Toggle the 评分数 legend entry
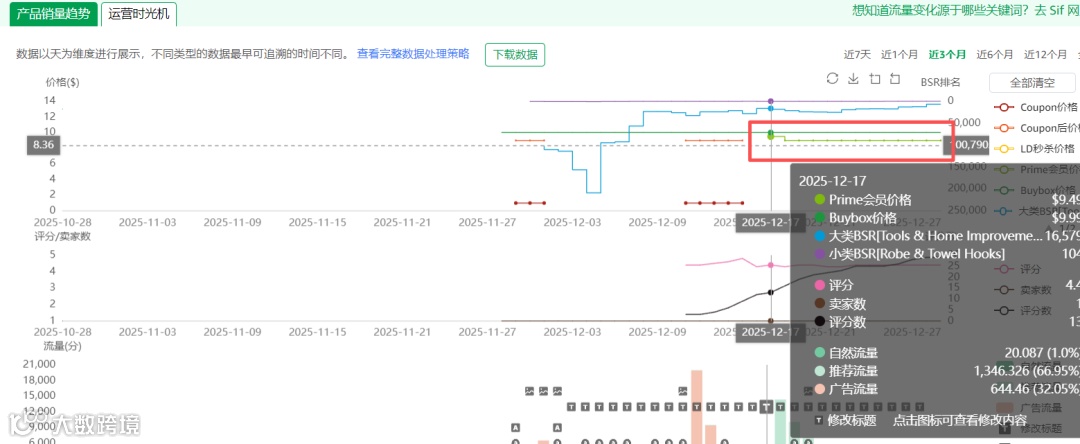The width and height of the screenshot is (1080, 444). (x=1024, y=310)
